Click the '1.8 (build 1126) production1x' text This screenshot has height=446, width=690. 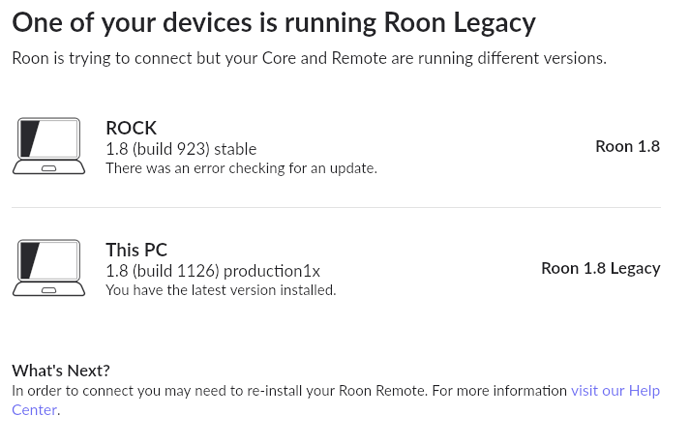213,271
